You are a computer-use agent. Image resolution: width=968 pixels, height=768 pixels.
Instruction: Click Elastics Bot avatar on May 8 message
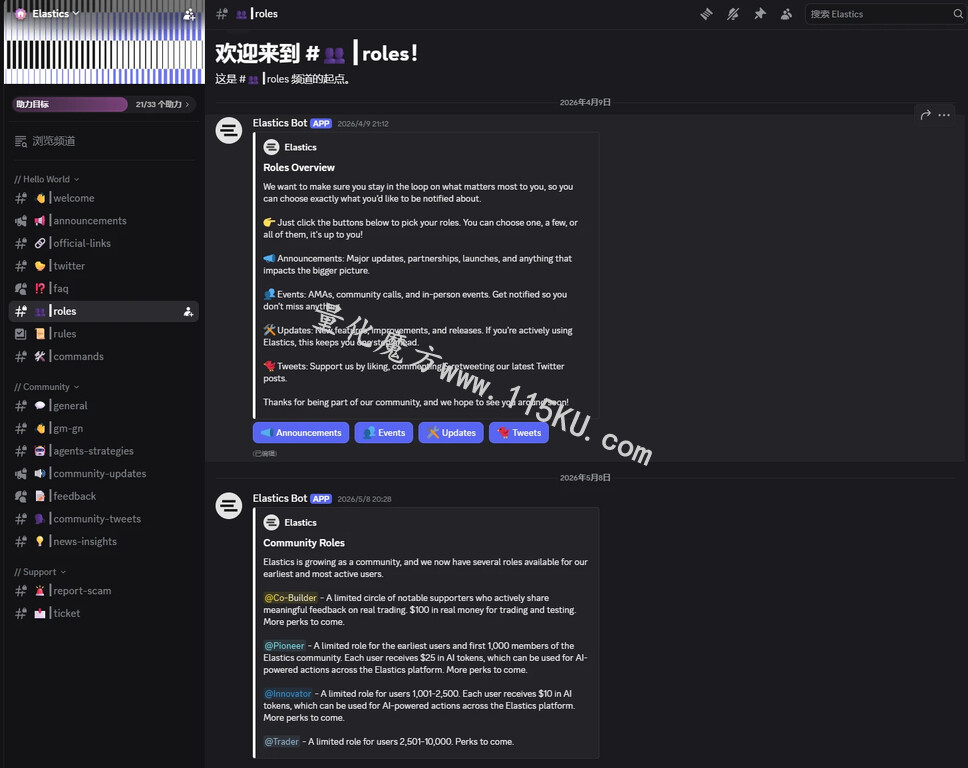click(228, 506)
